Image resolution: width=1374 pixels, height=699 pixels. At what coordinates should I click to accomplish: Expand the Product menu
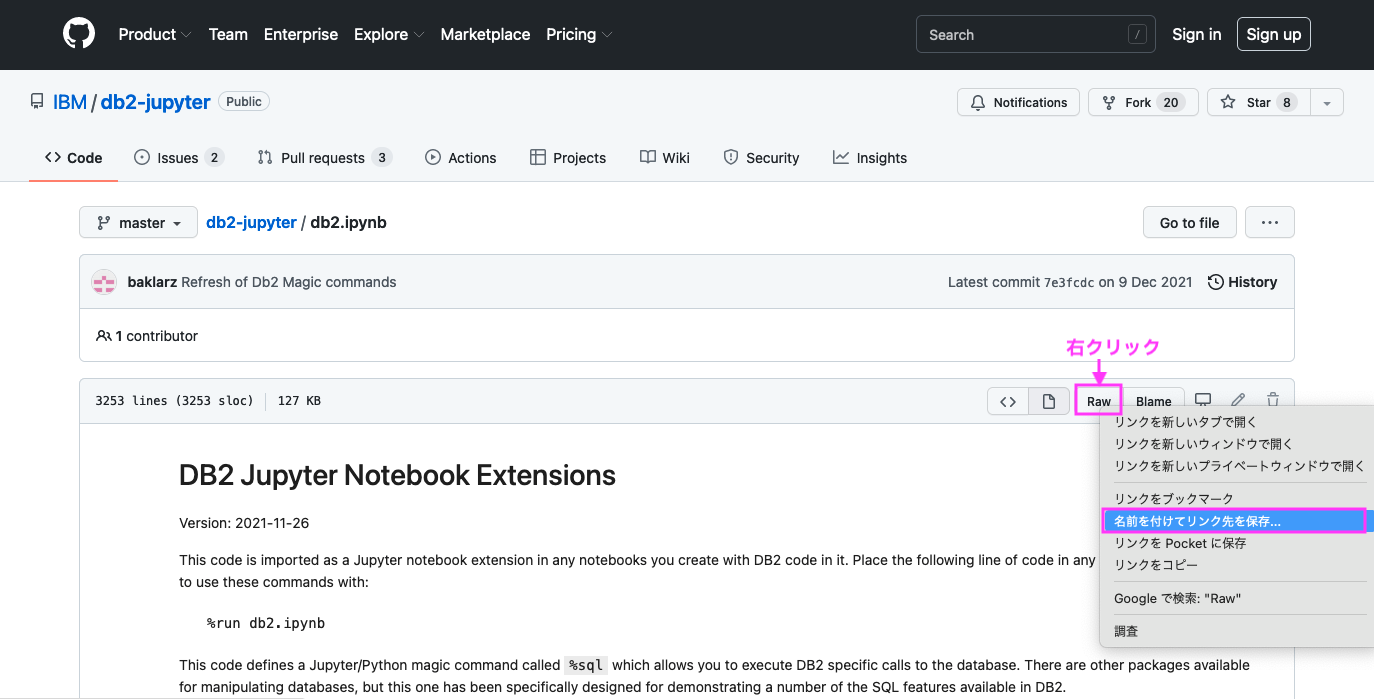[x=154, y=34]
